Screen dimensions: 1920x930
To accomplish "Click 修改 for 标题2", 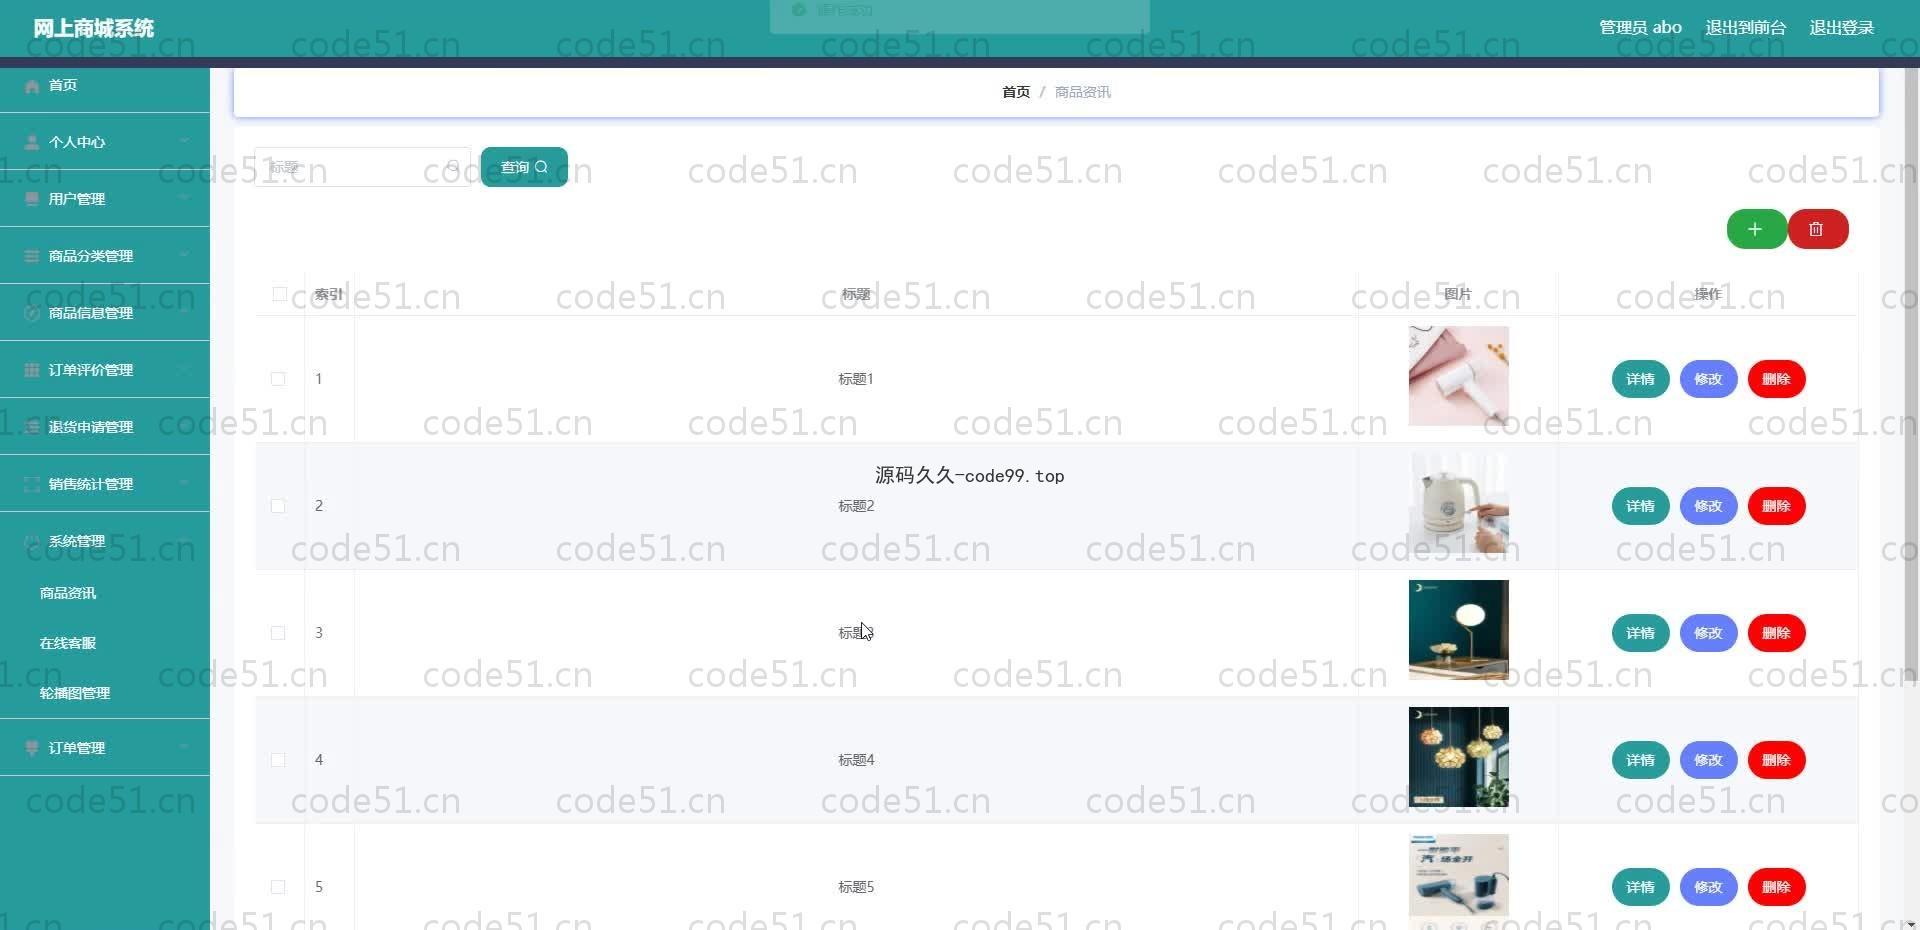I will tap(1708, 506).
